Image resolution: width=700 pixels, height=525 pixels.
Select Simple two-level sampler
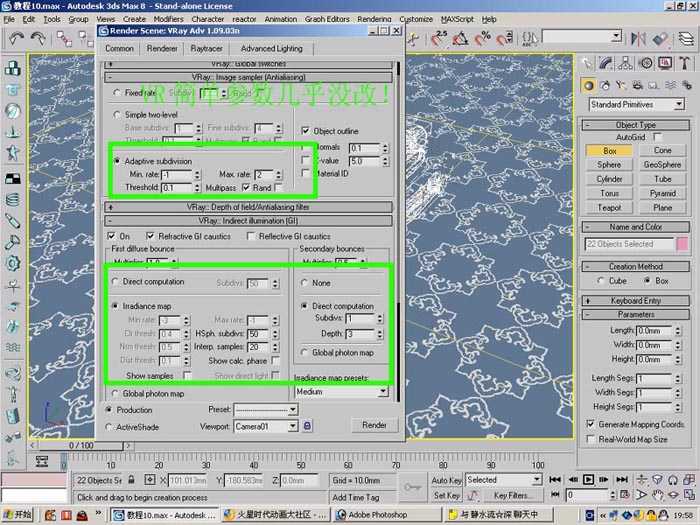[117, 114]
